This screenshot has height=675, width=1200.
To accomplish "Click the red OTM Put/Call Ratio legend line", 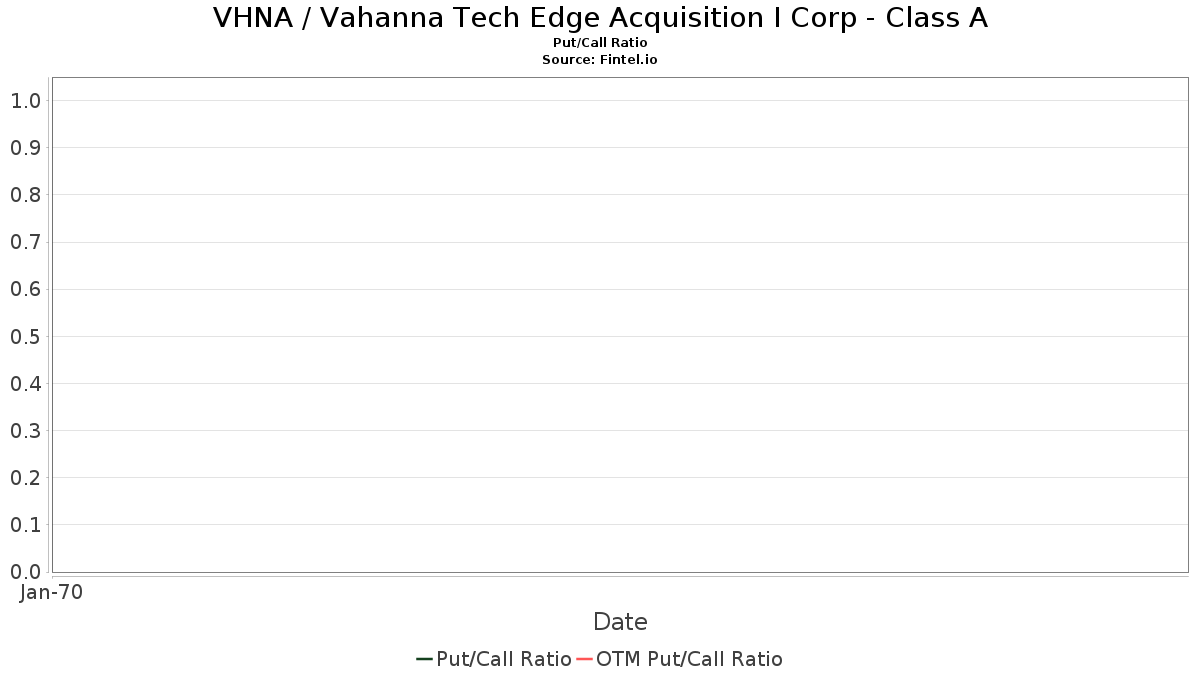I will (x=584, y=659).
